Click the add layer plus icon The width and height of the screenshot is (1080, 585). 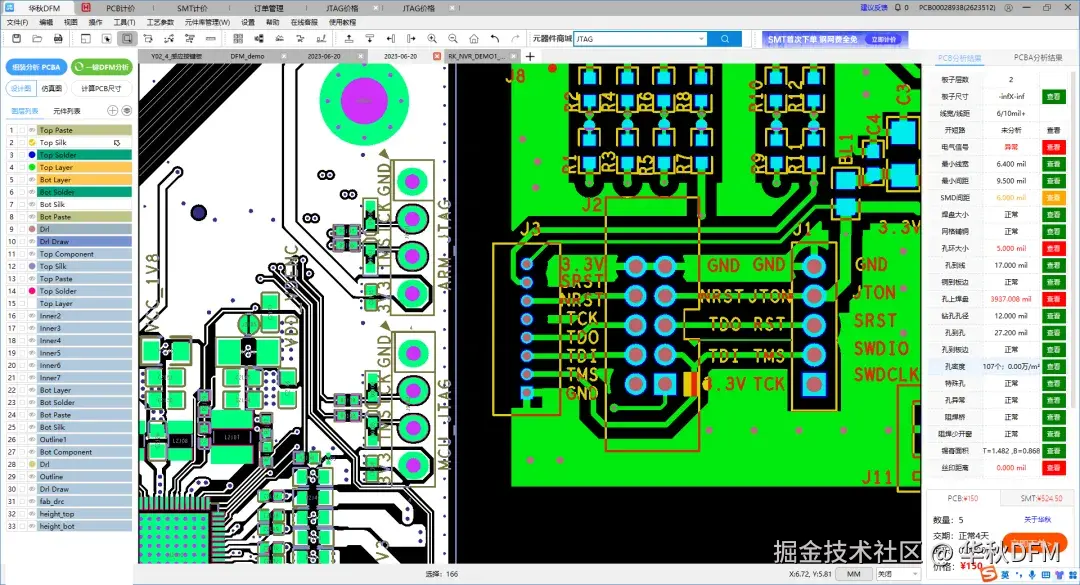(112, 110)
